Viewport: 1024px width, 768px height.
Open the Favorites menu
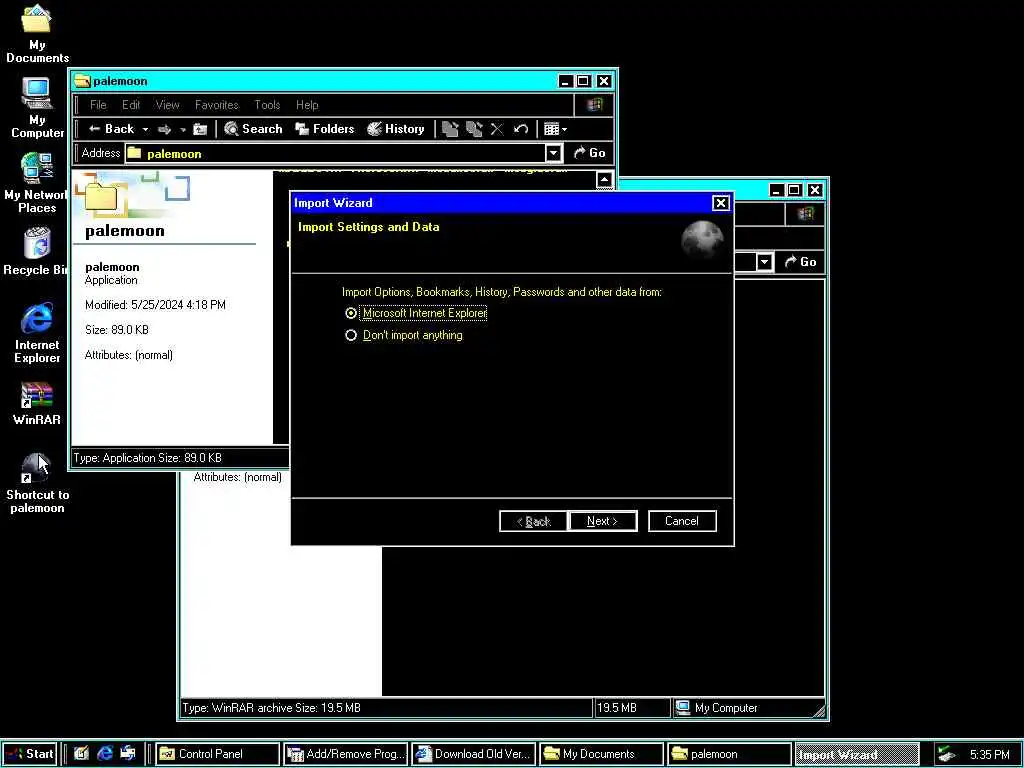217,104
